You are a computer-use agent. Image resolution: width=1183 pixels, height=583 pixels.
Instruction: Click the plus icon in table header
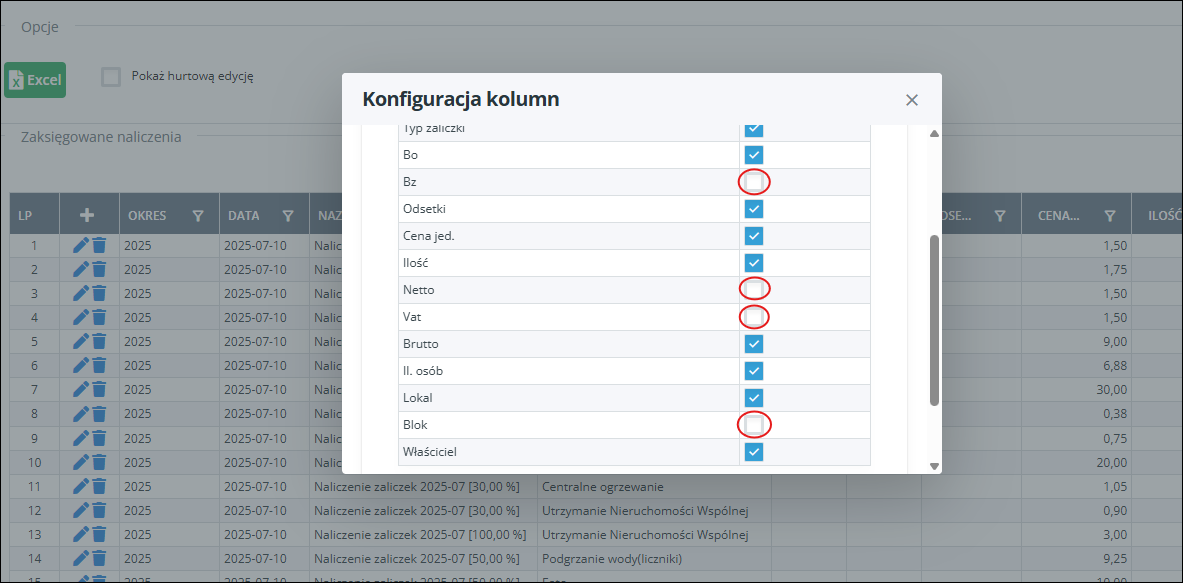click(x=88, y=215)
